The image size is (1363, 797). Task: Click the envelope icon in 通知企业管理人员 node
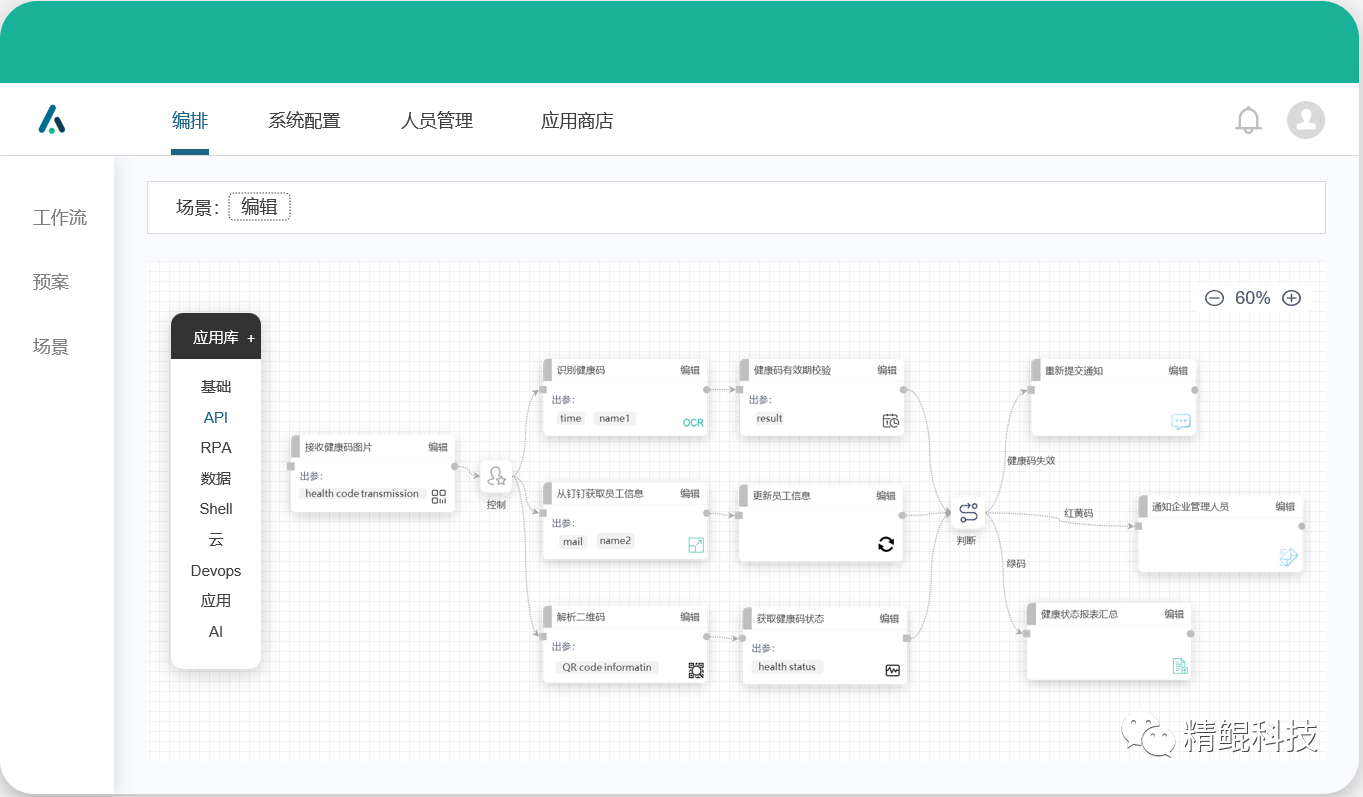point(1287,558)
